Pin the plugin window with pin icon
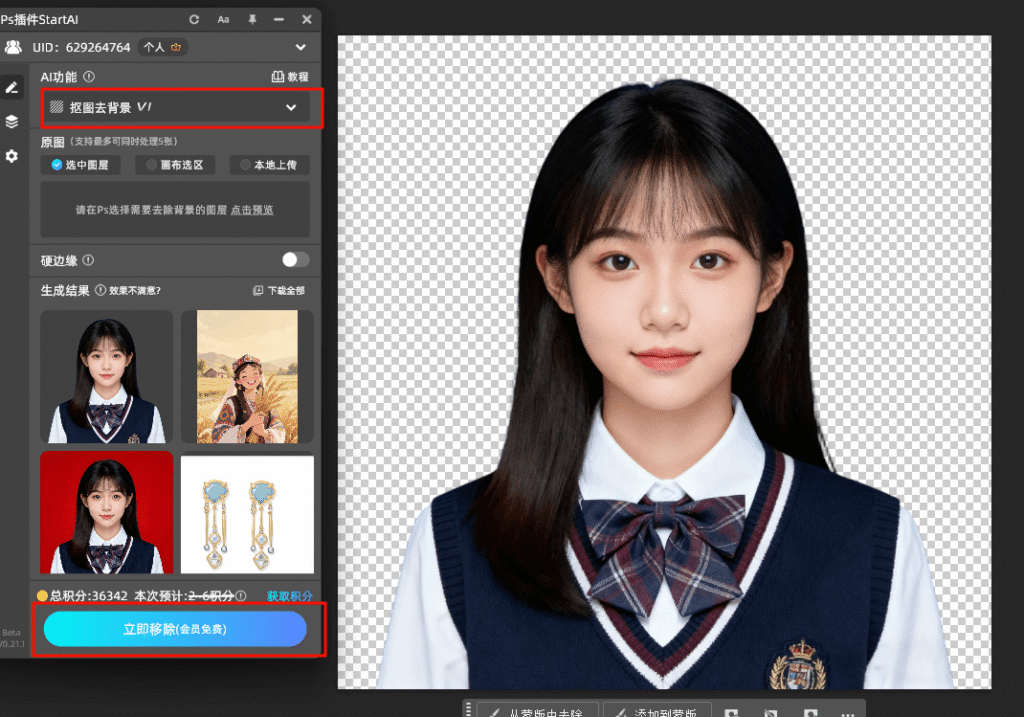 (252, 18)
